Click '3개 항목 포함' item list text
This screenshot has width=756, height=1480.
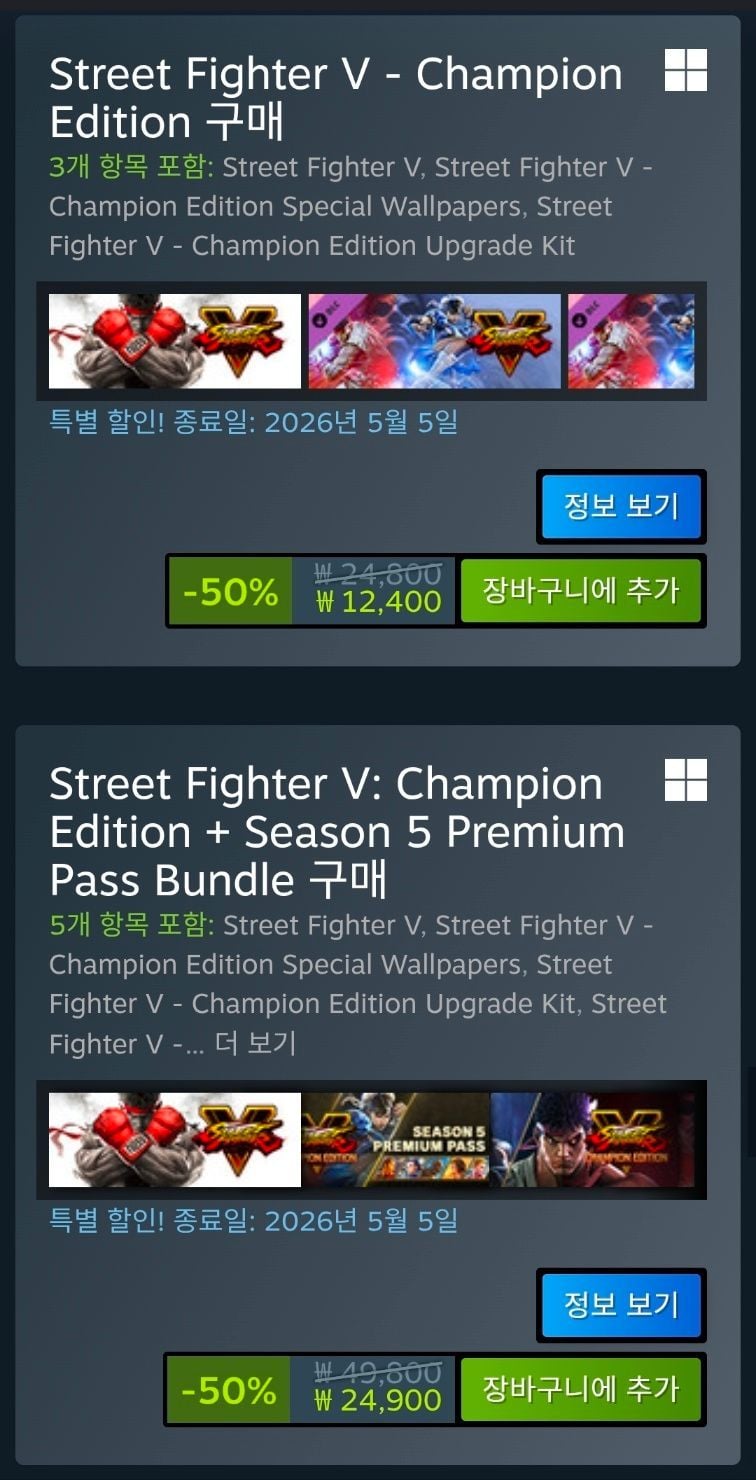[x=131, y=167]
